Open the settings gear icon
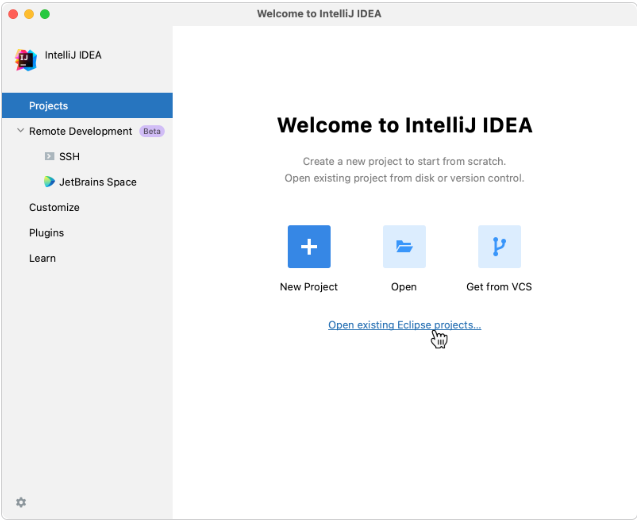637x521 pixels. [21, 502]
